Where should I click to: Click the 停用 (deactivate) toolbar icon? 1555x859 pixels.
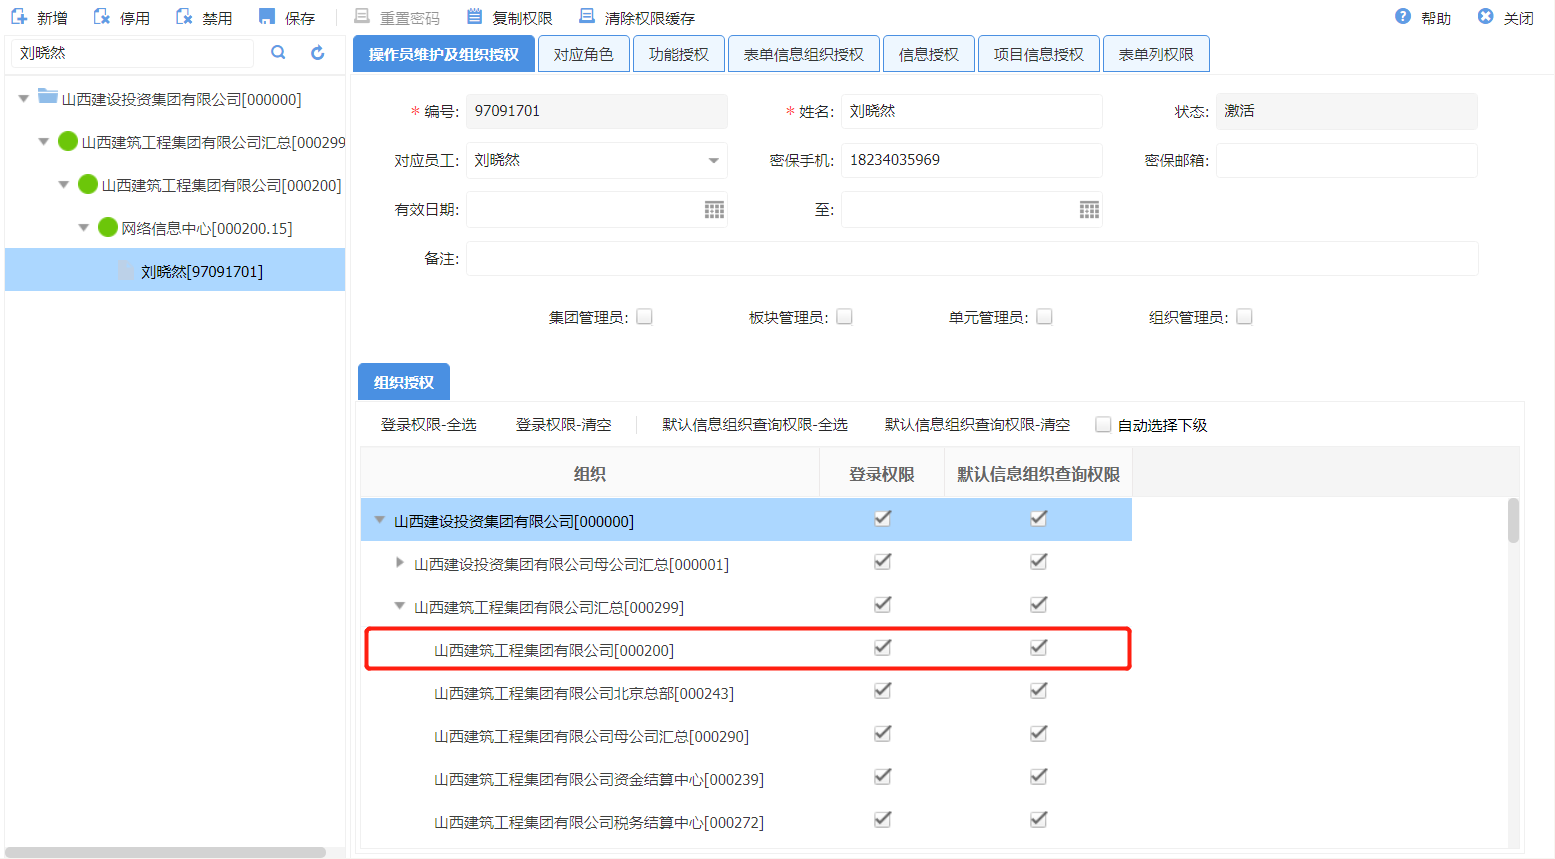click(102, 17)
